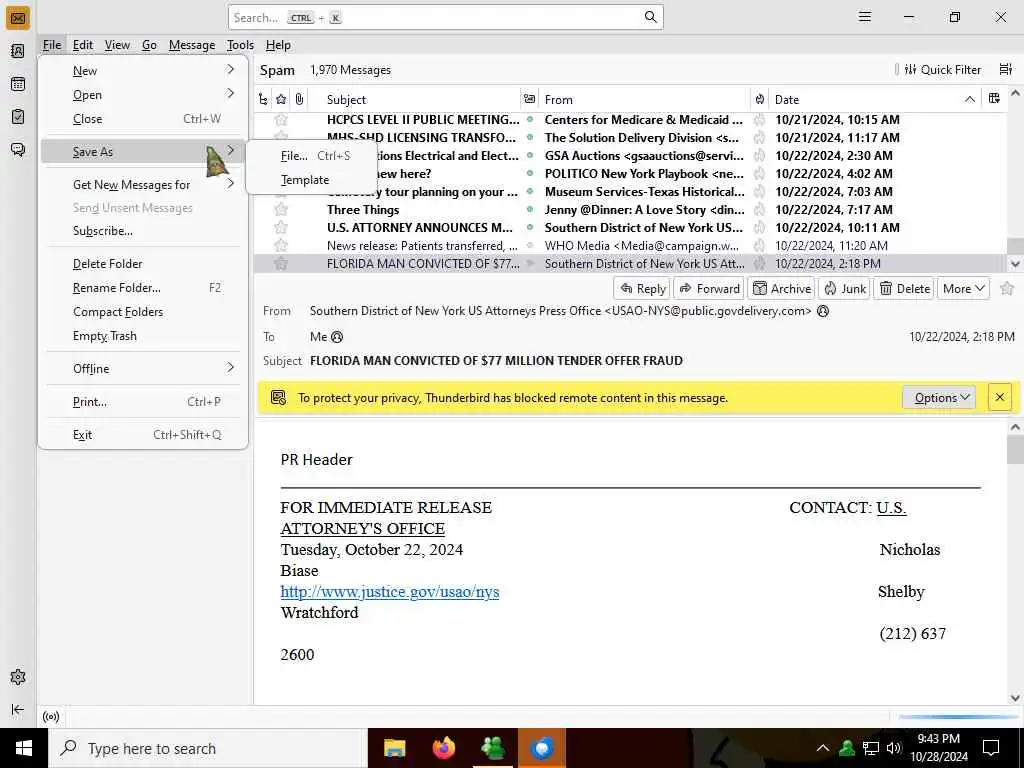The width and height of the screenshot is (1024, 768).
Task: Open the volume control in system tray
Action: coord(894,748)
